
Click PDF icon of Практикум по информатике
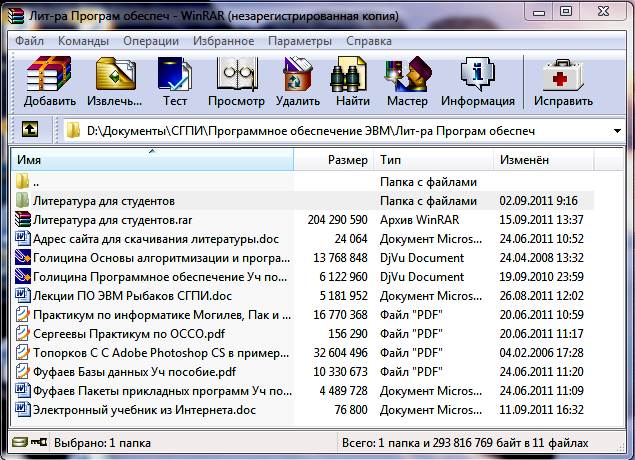click(x=23, y=314)
